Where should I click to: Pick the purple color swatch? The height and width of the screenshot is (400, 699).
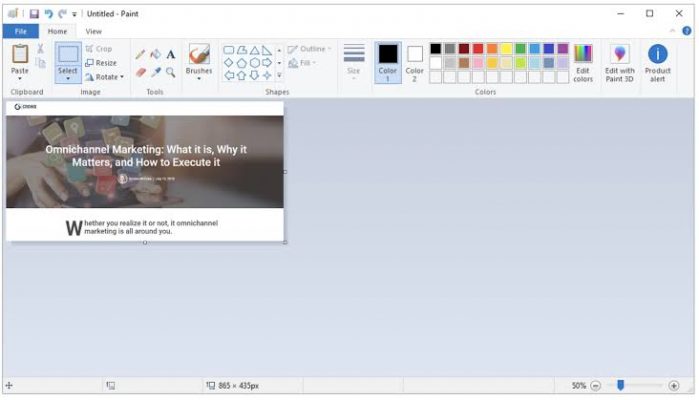(x=563, y=49)
